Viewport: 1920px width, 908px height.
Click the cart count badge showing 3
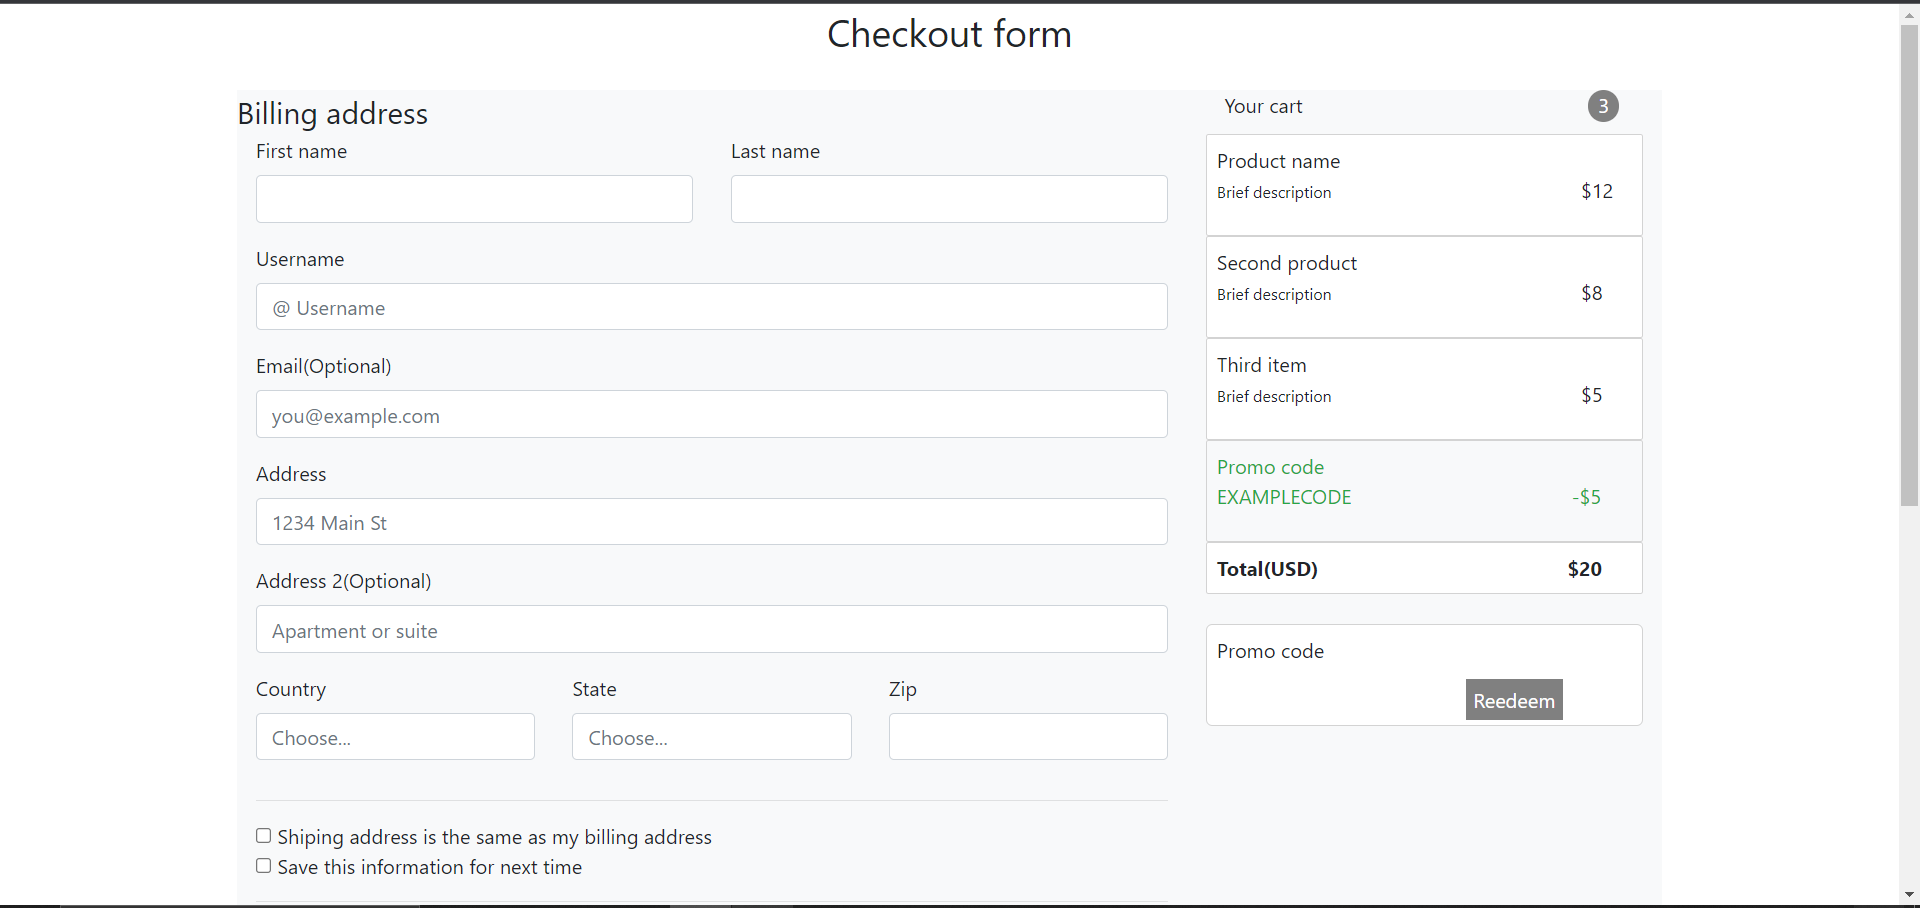[x=1603, y=106]
